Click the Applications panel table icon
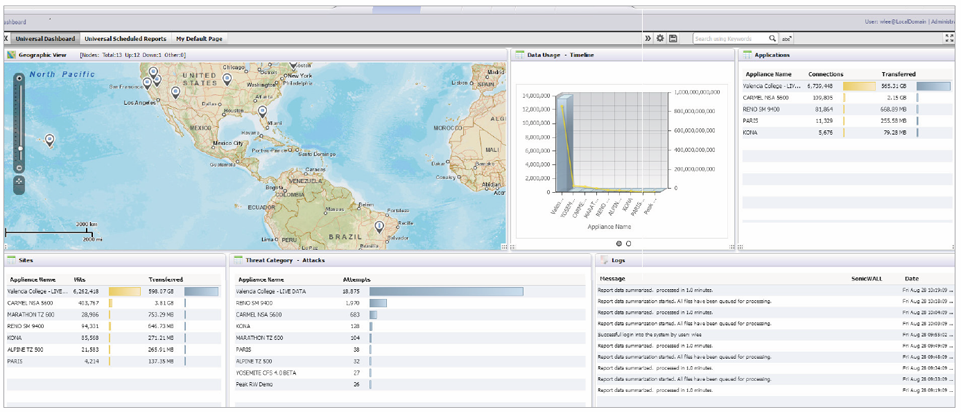 [x=748, y=55]
